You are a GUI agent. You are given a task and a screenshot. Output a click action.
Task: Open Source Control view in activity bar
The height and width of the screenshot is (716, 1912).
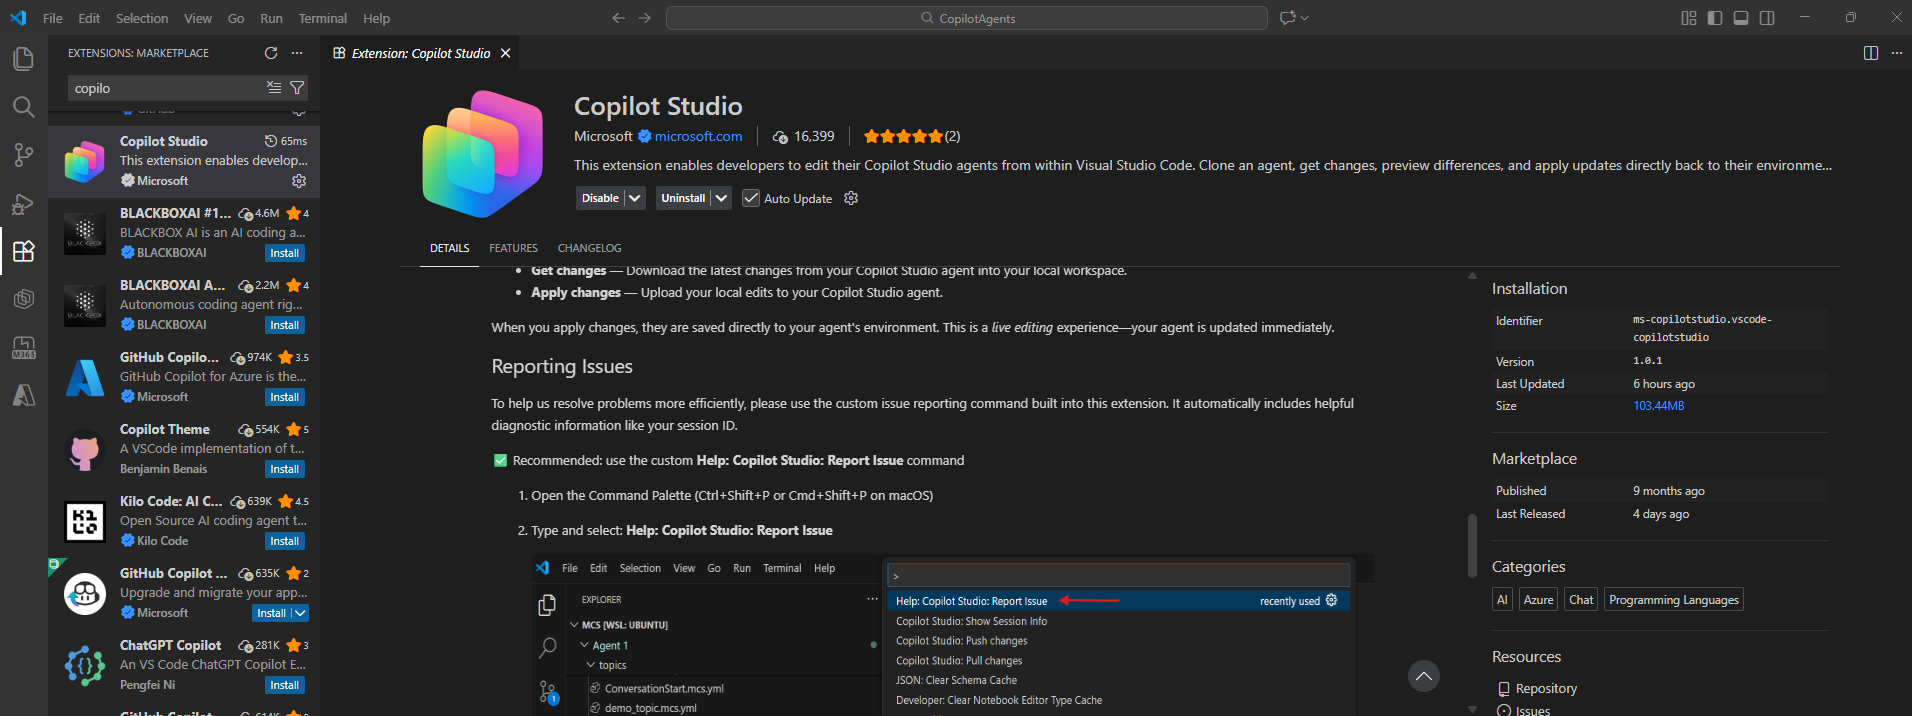(23, 155)
